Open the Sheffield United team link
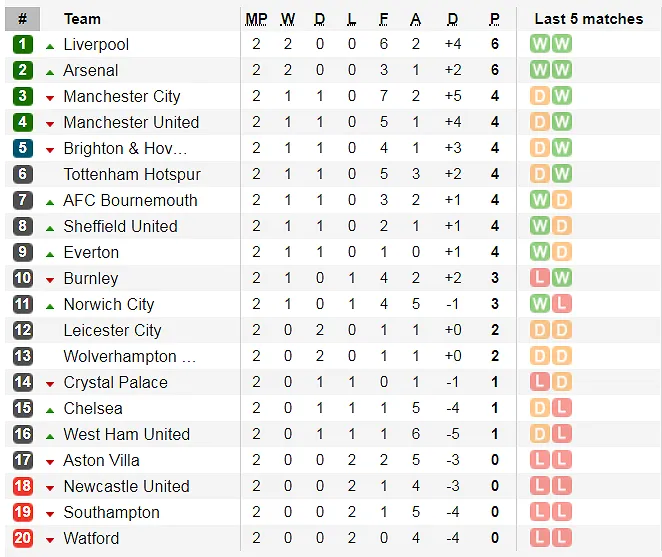662x557 pixels. [x=120, y=226]
